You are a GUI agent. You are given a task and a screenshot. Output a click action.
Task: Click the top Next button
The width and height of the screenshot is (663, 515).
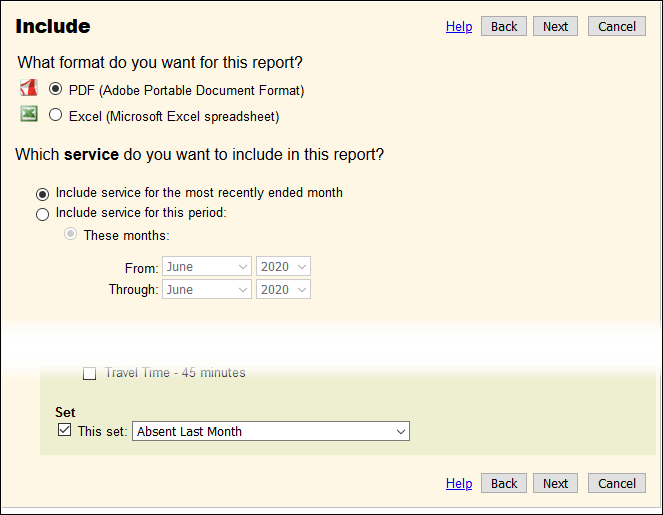555,26
